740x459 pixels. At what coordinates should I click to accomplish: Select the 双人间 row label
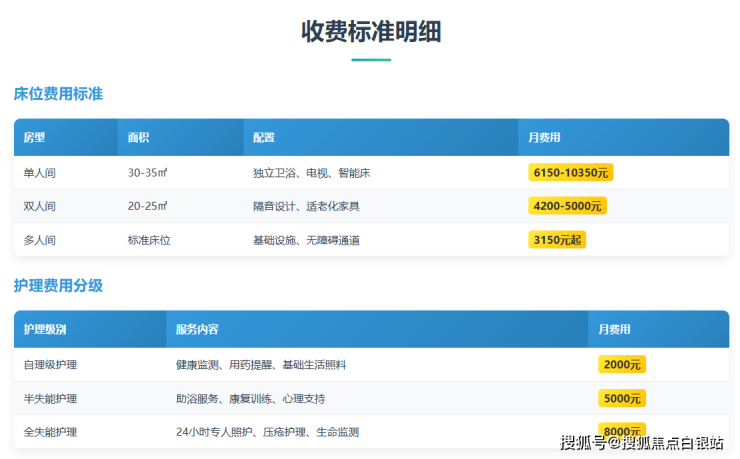40,206
